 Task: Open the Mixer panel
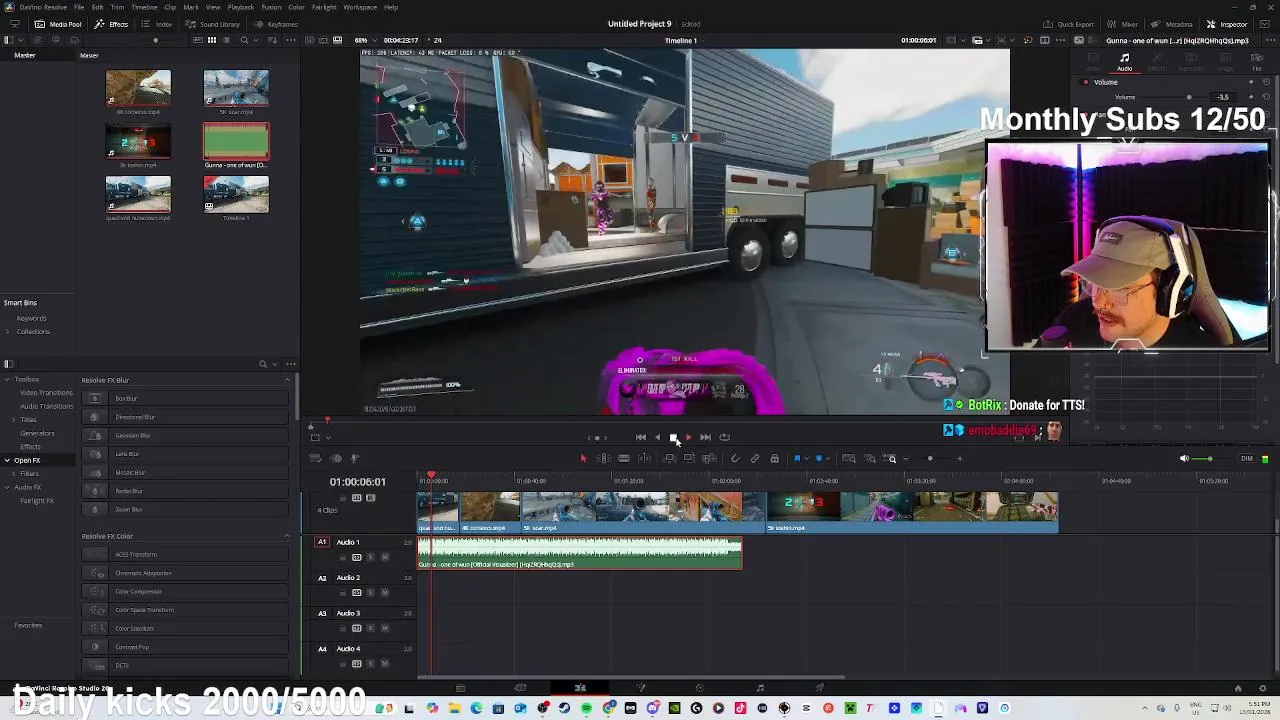click(x=1122, y=24)
